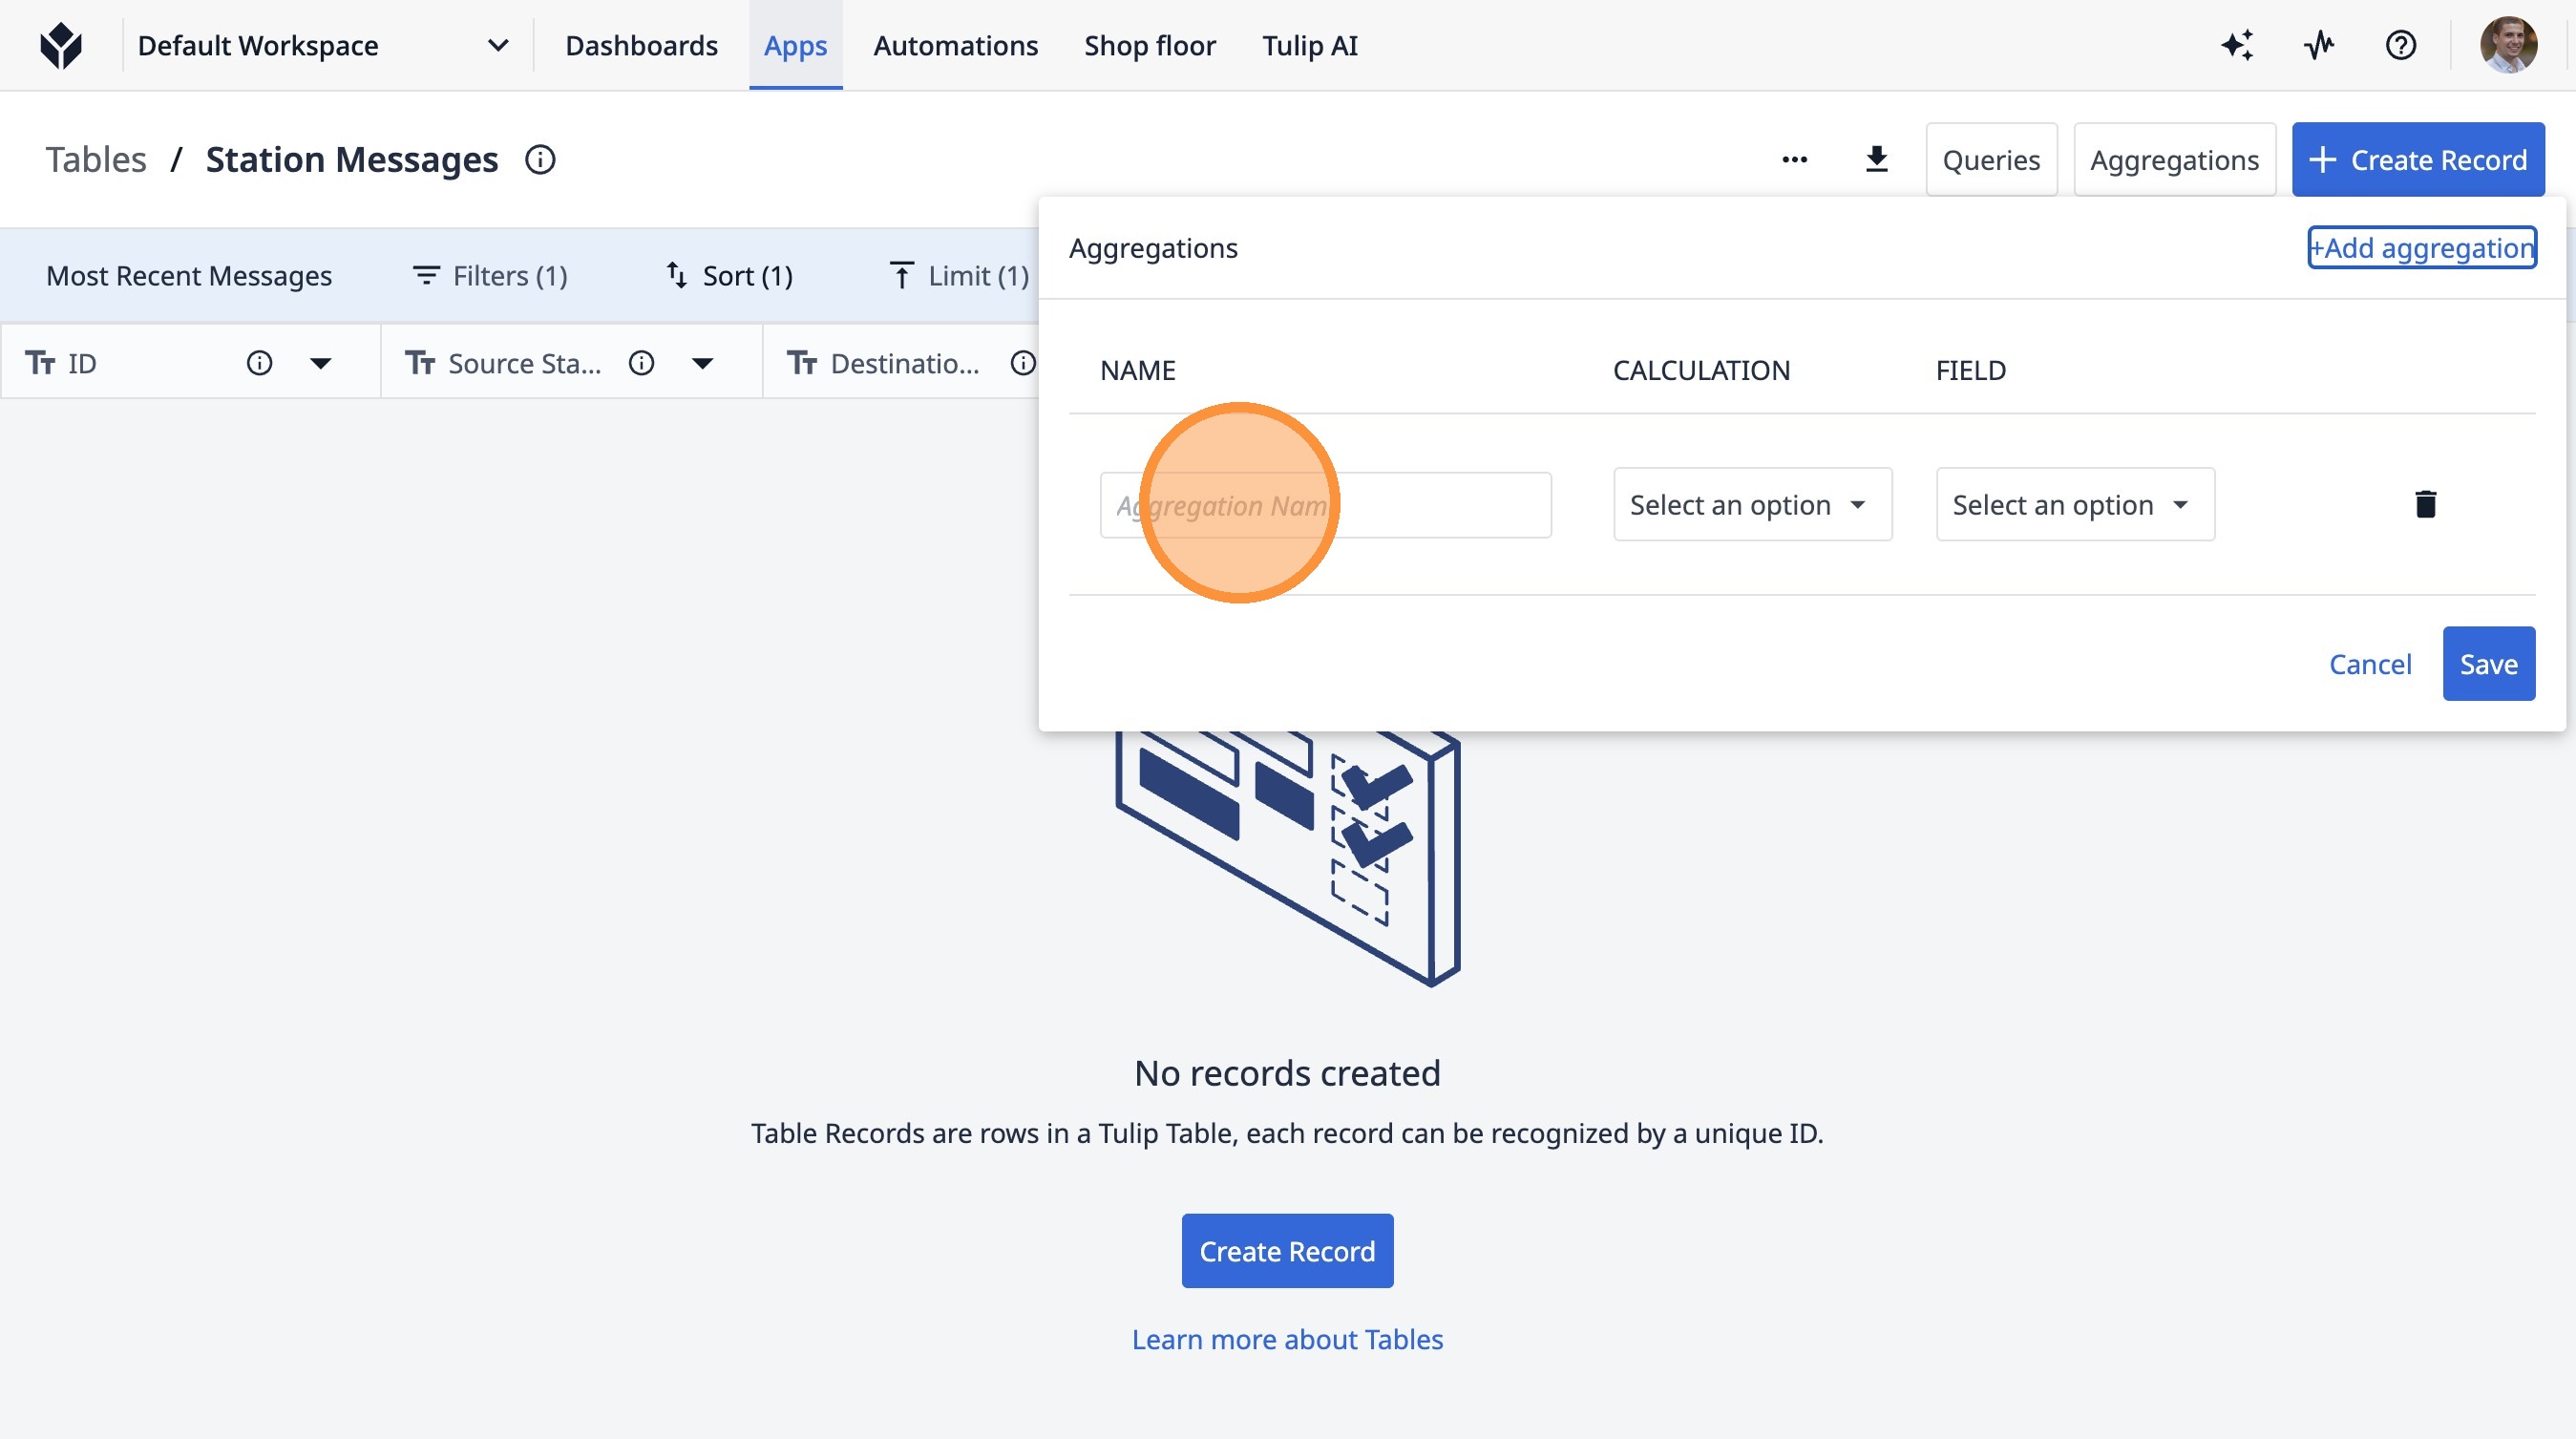Click the Save aggregation button

2488,664
